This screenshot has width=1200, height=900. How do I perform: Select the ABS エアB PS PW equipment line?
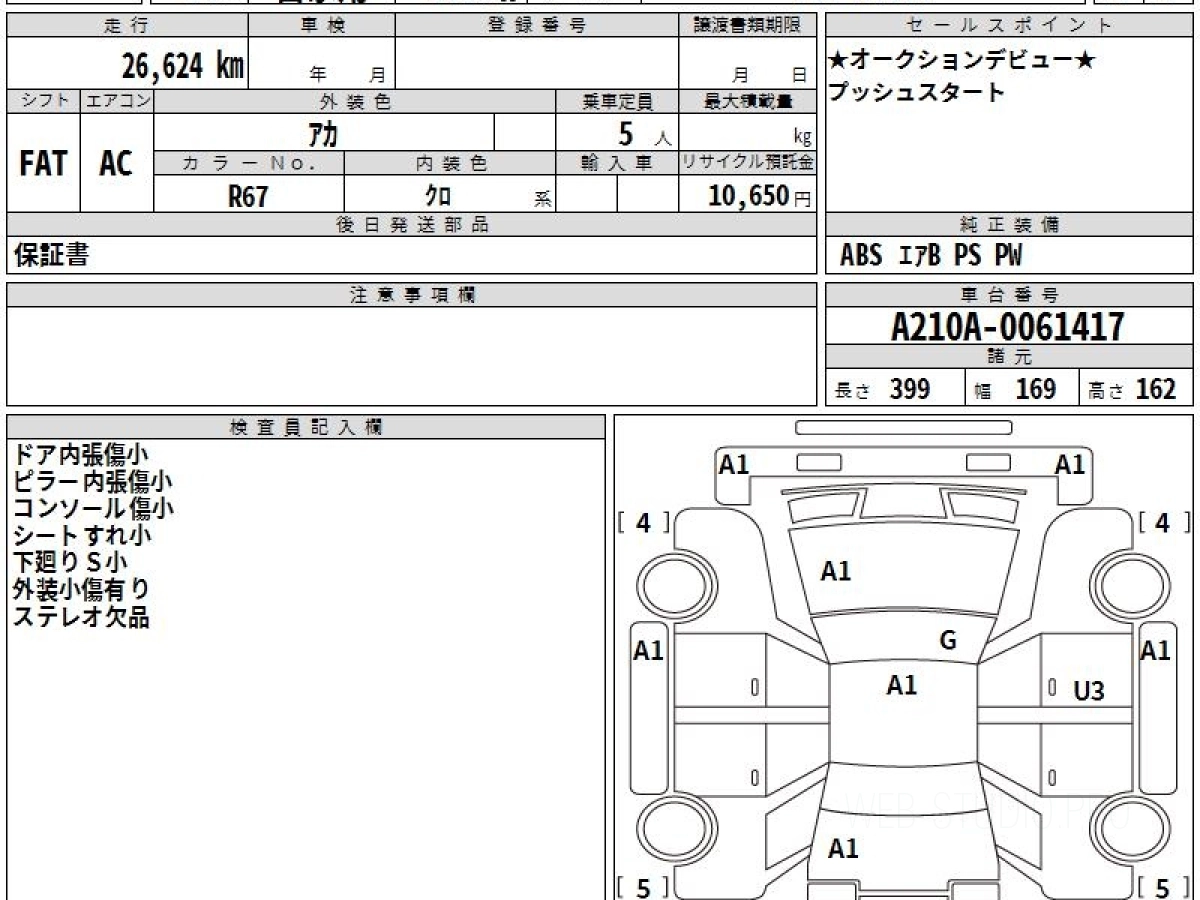coord(931,256)
